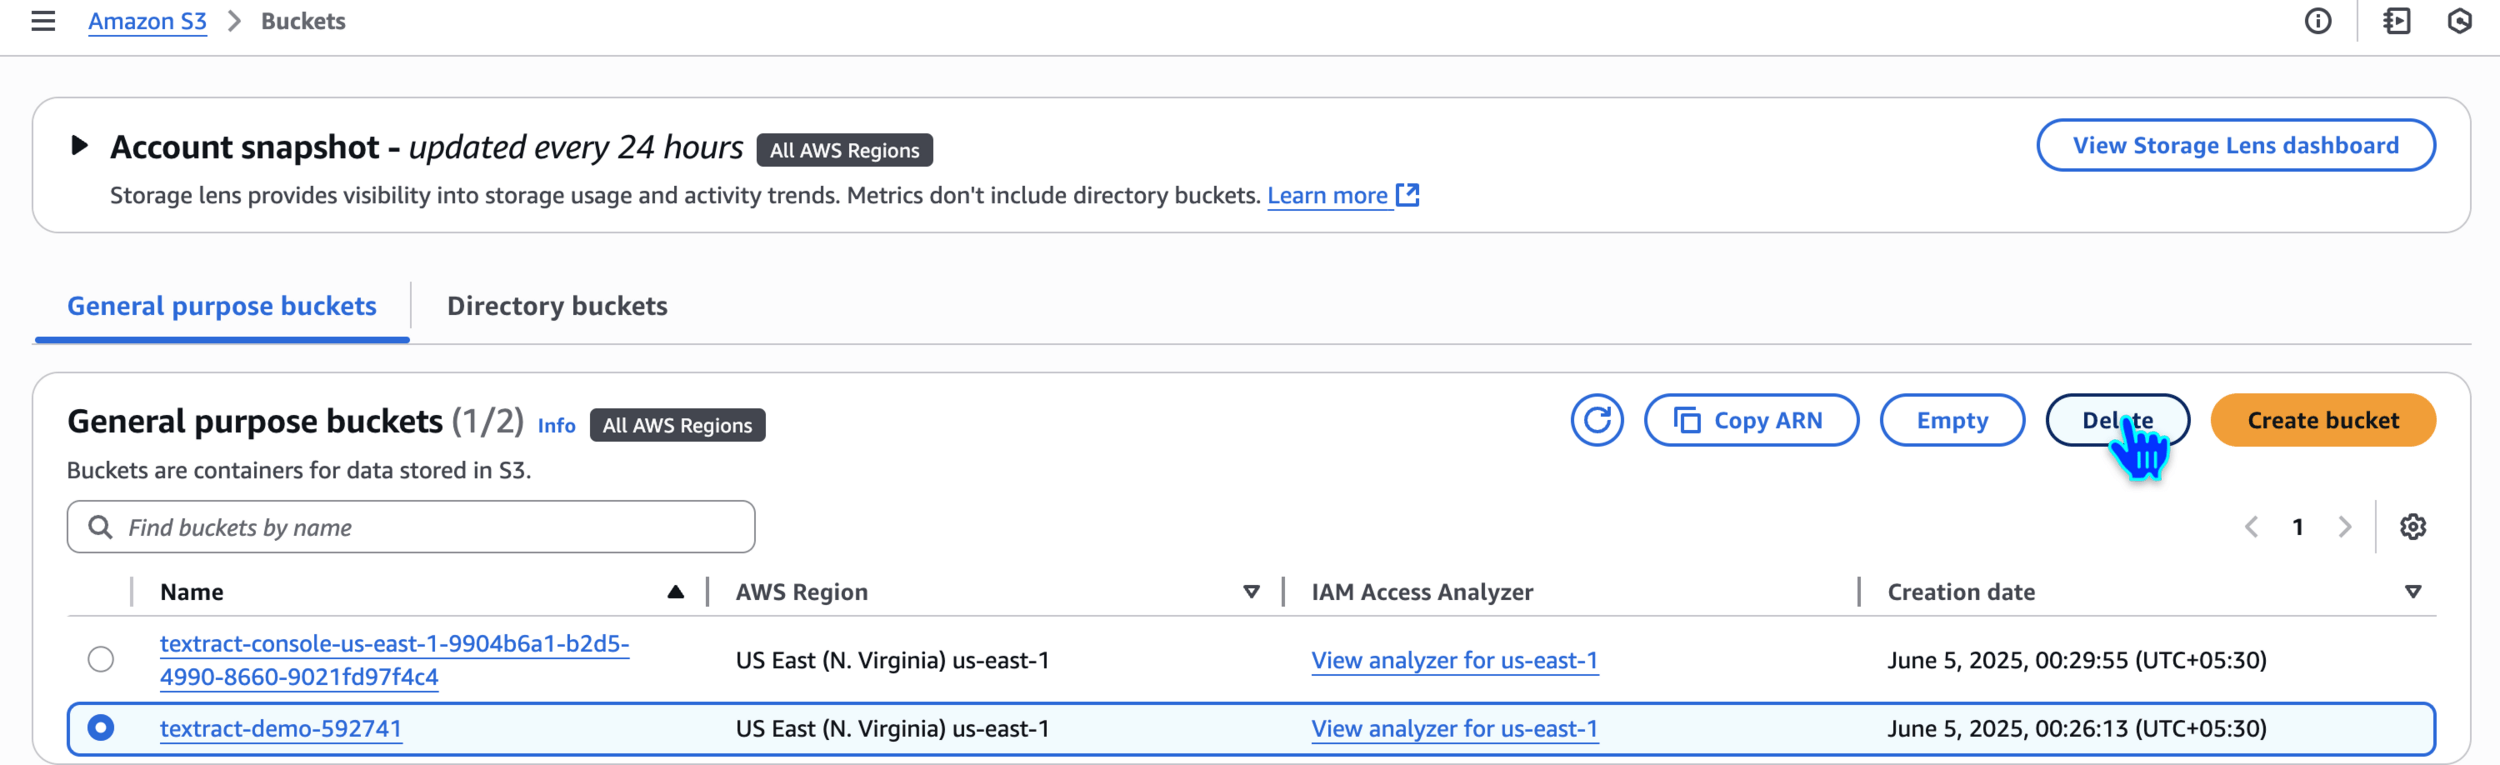View analyzer for us-east-1 in textract-demo row
Viewport: 2500px width, 765px height.
[x=1454, y=728]
